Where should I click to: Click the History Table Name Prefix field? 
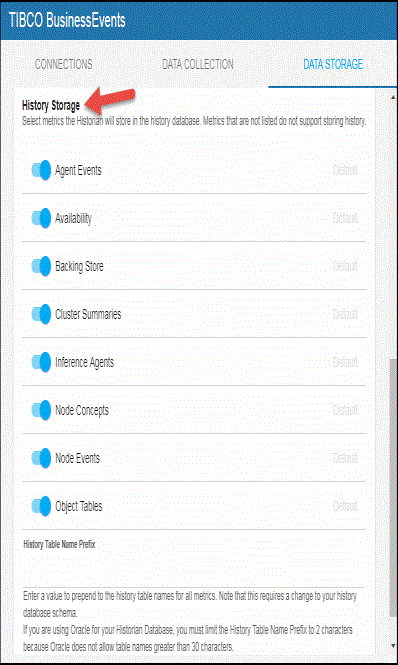(193, 570)
